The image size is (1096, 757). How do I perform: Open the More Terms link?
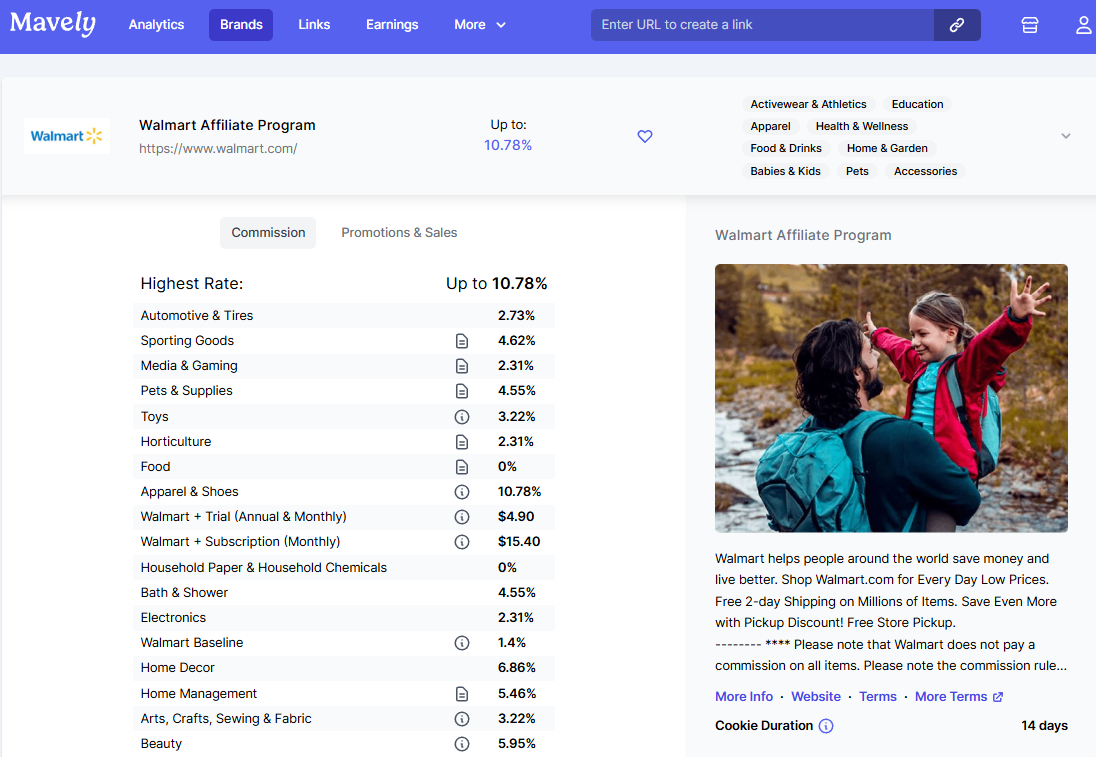click(951, 697)
